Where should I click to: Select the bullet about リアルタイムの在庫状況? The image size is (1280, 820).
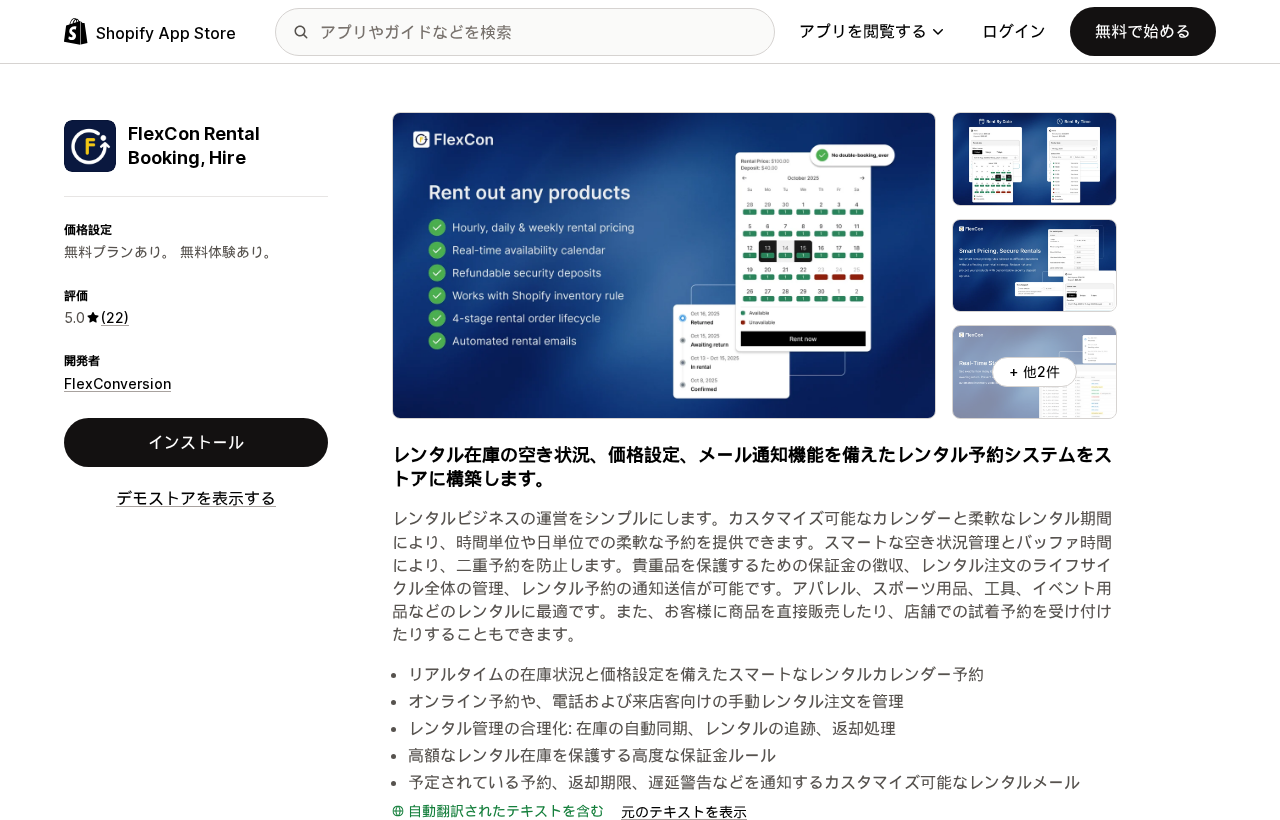click(696, 674)
